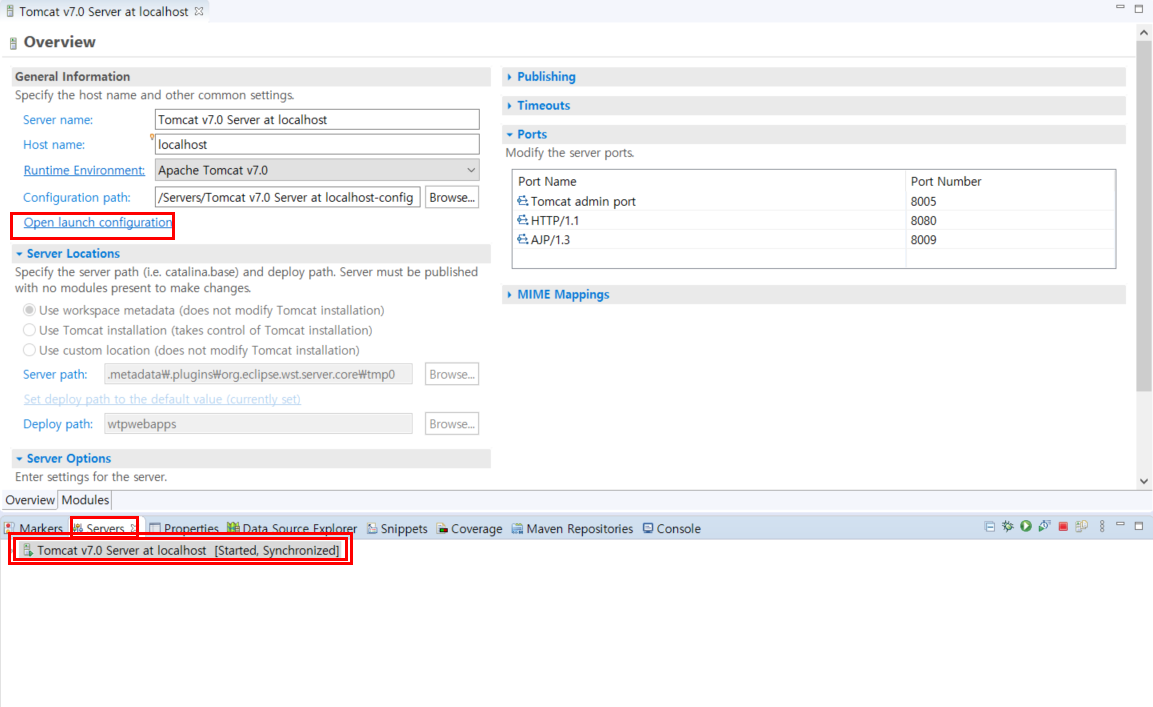The width and height of the screenshot is (1153, 707).
Task: Click Browse next to Configuration path
Action: [x=451, y=197]
